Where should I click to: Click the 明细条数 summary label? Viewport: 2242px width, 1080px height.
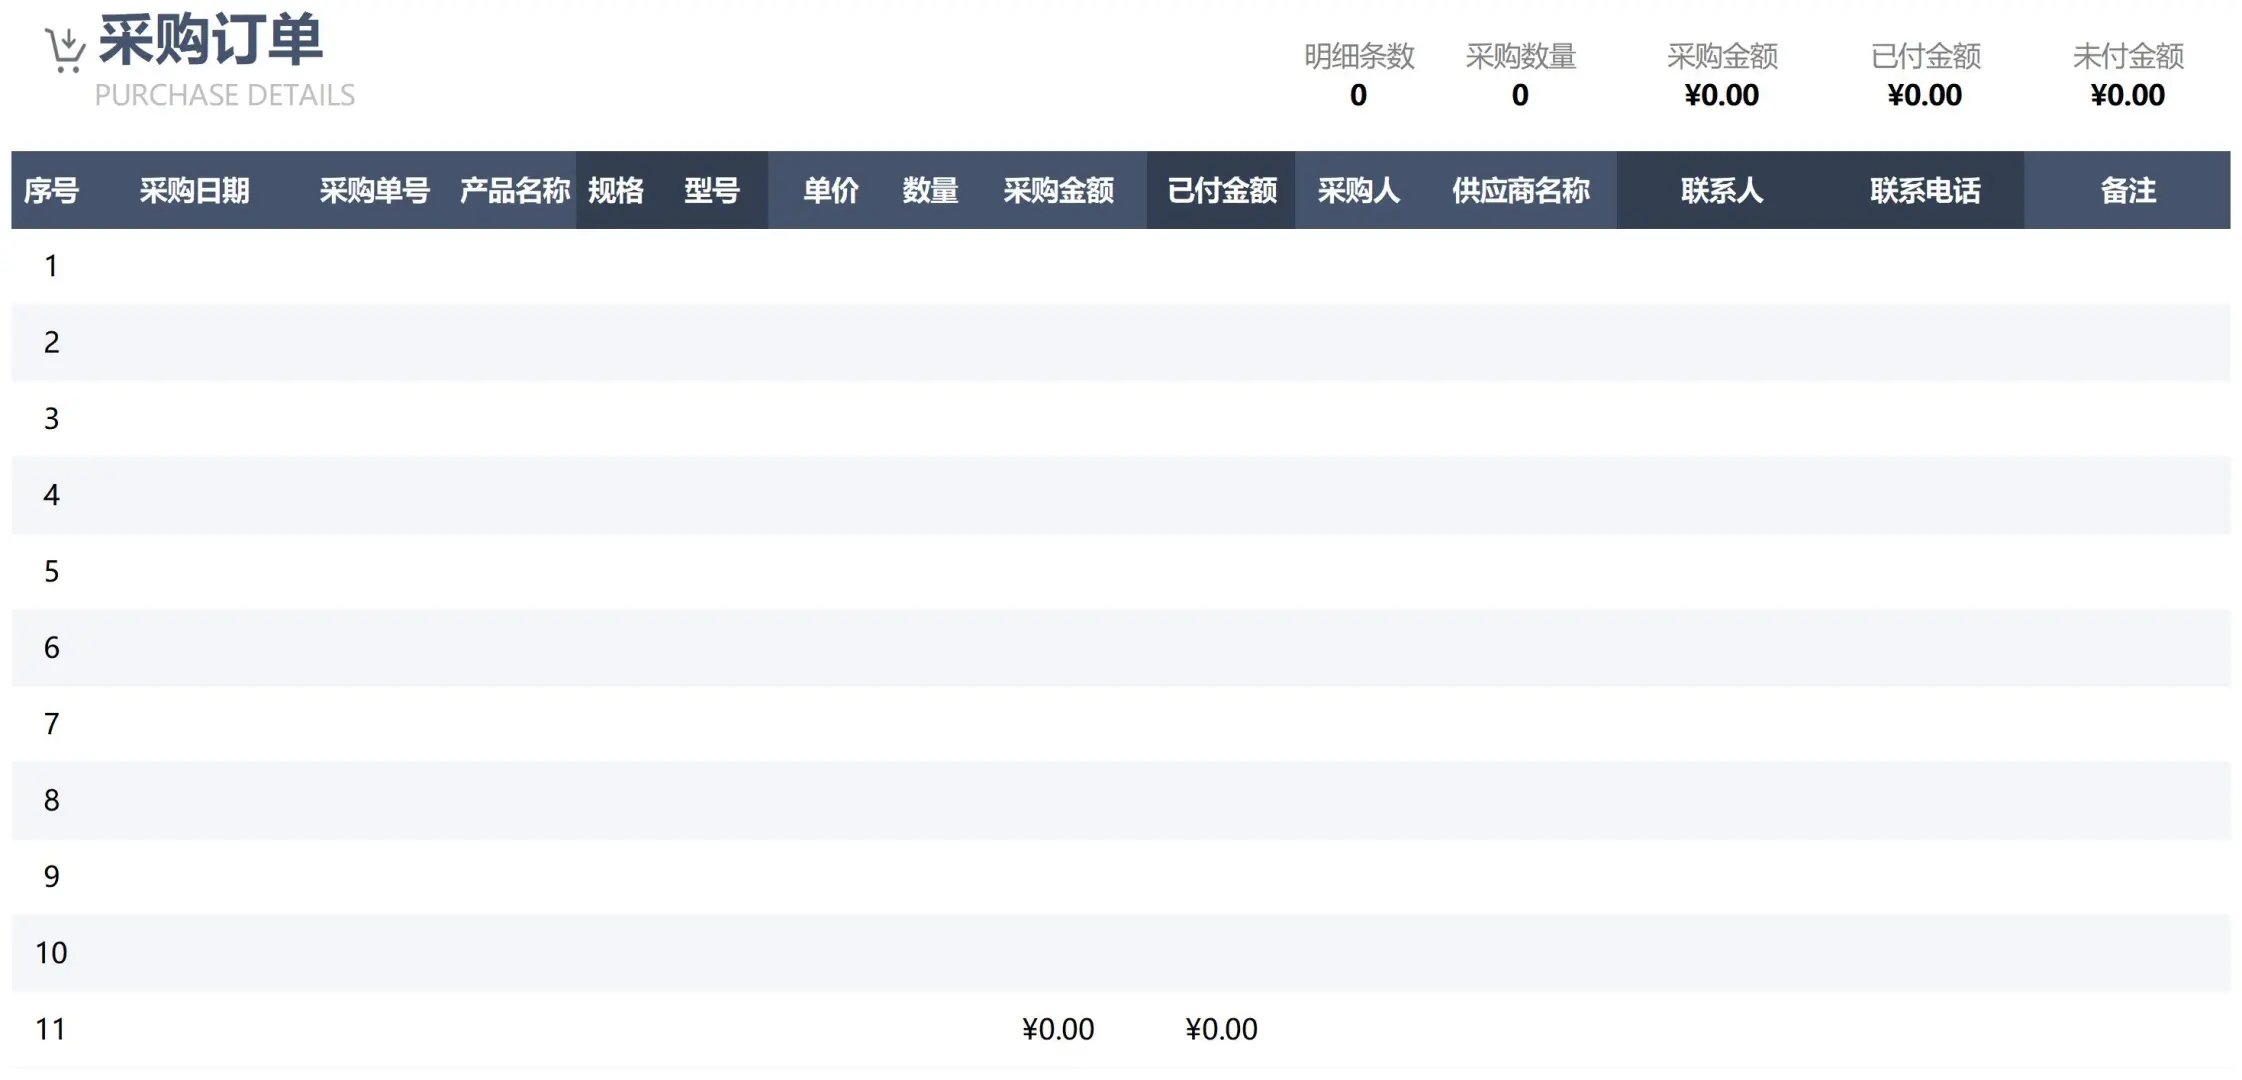click(x=1358, y=57)
